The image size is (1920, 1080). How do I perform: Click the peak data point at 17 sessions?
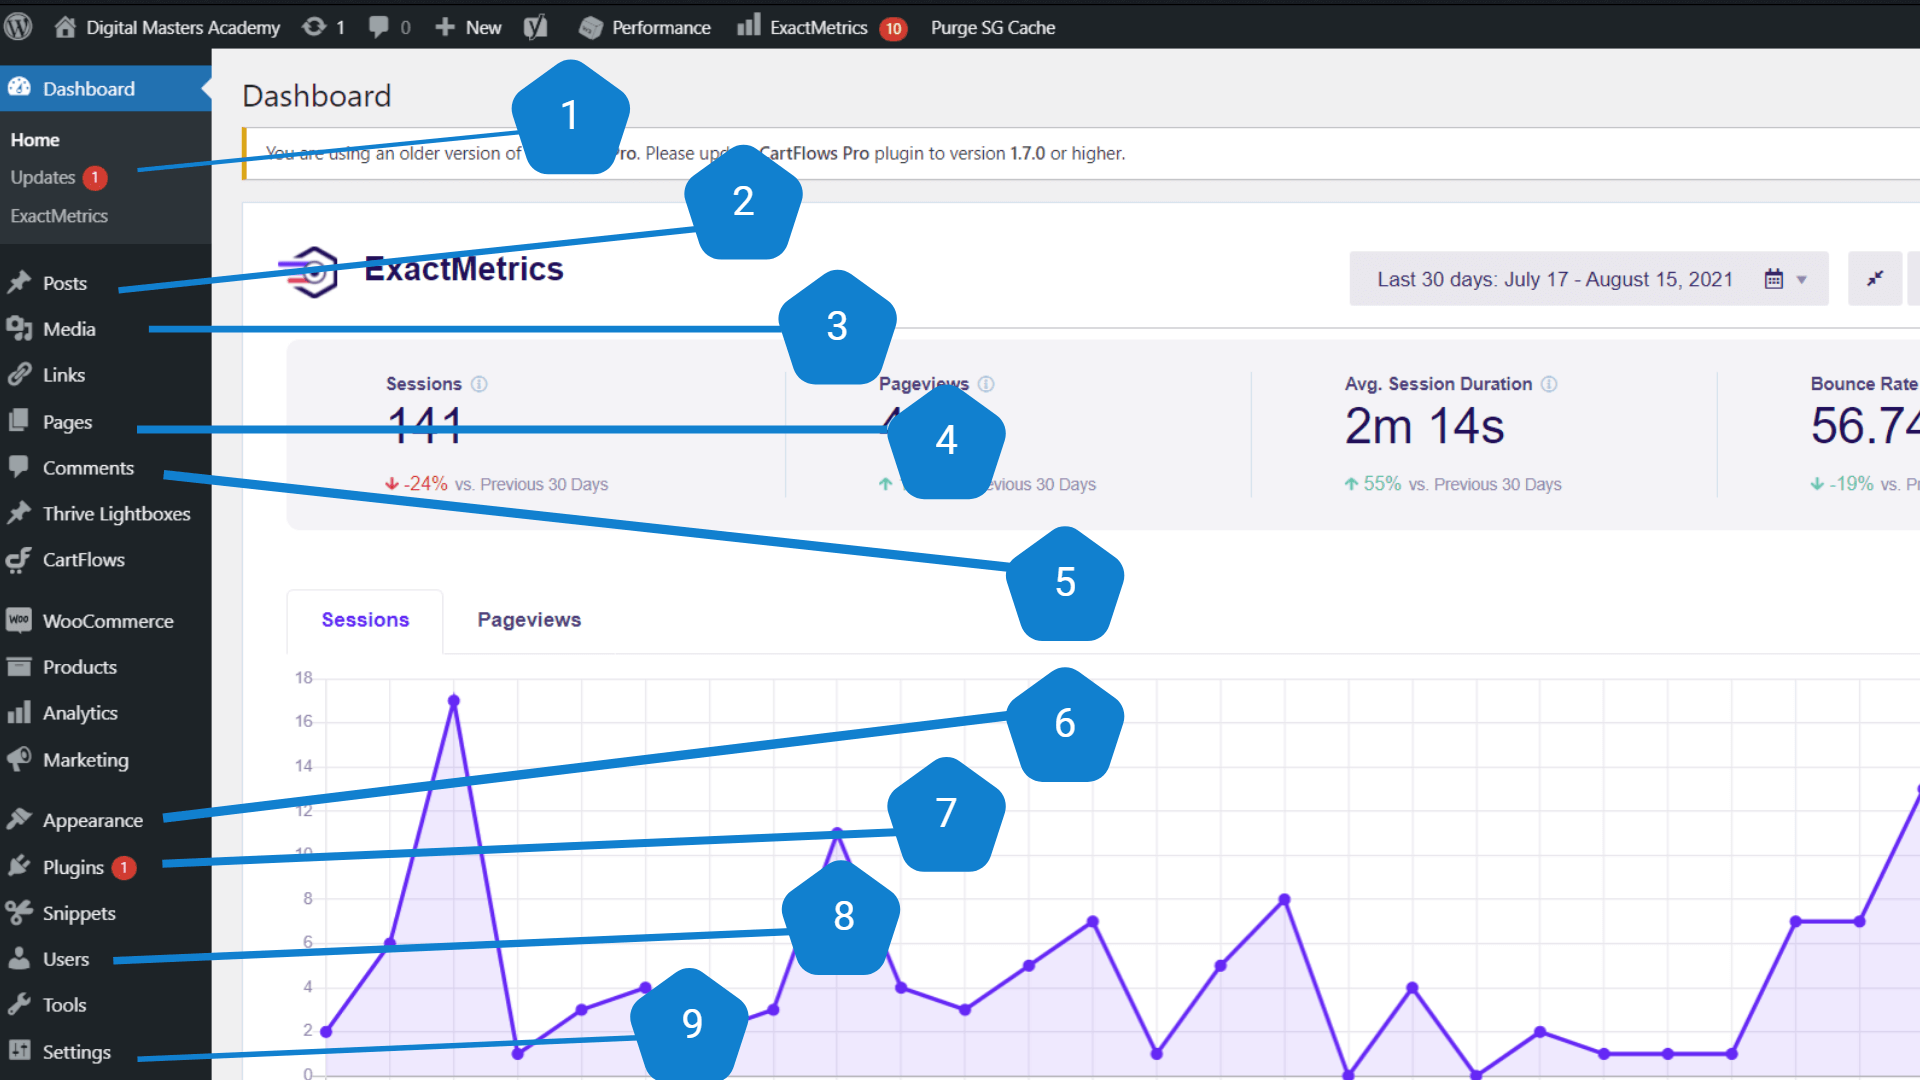click(x=454, y=700)
